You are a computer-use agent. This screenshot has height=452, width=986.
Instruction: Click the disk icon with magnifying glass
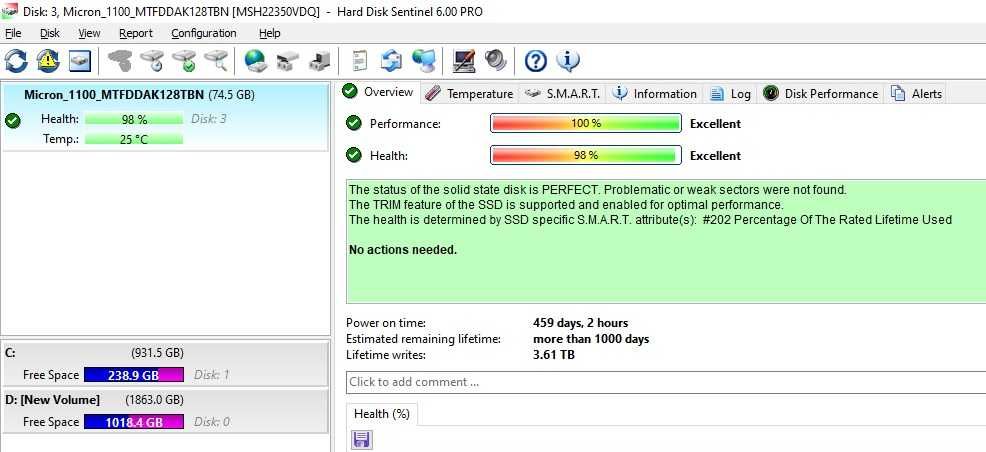[x=216, y=60]
